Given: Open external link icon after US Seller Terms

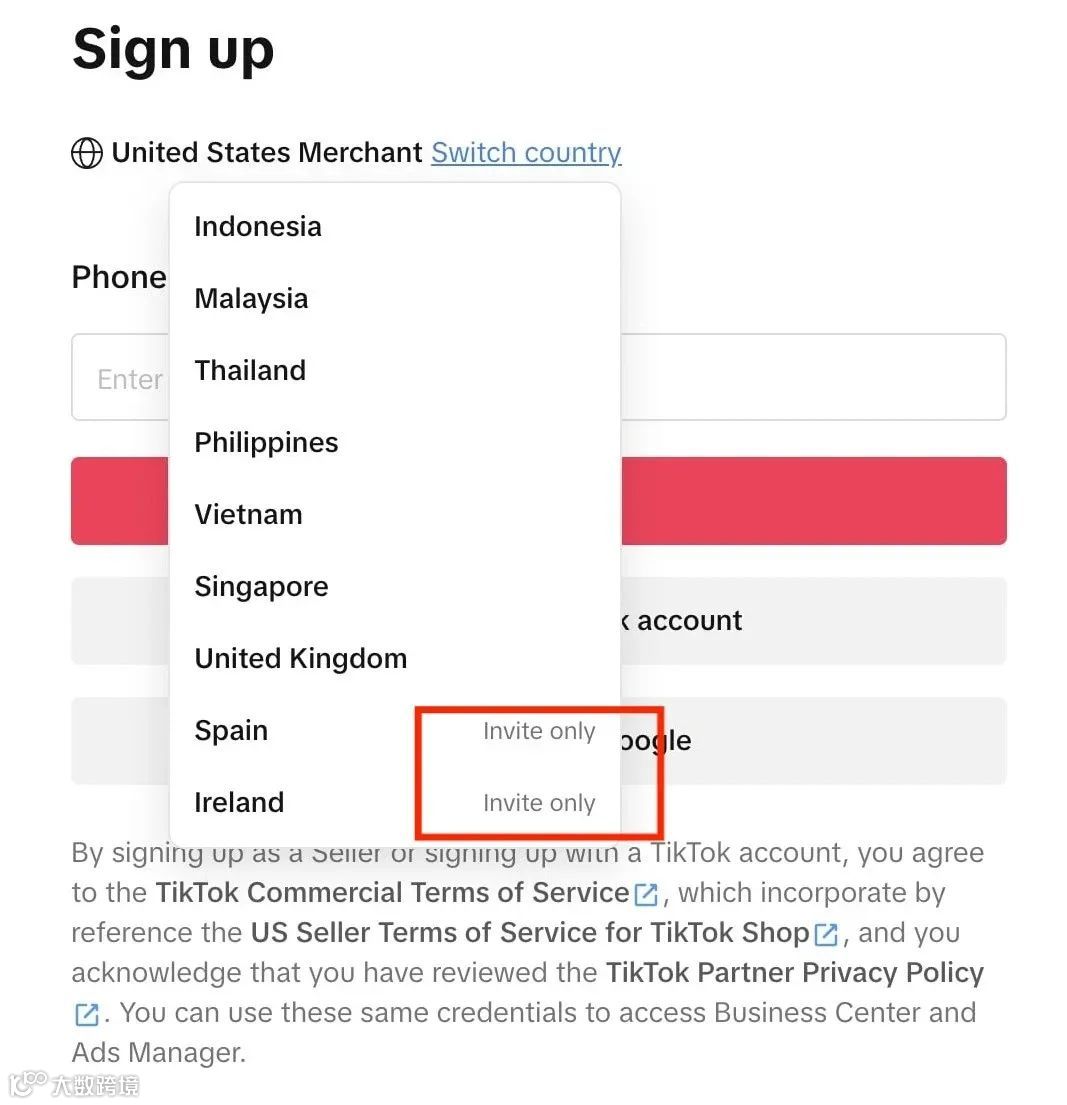Looking at the screenshot, I should click(x=826, y=934).
